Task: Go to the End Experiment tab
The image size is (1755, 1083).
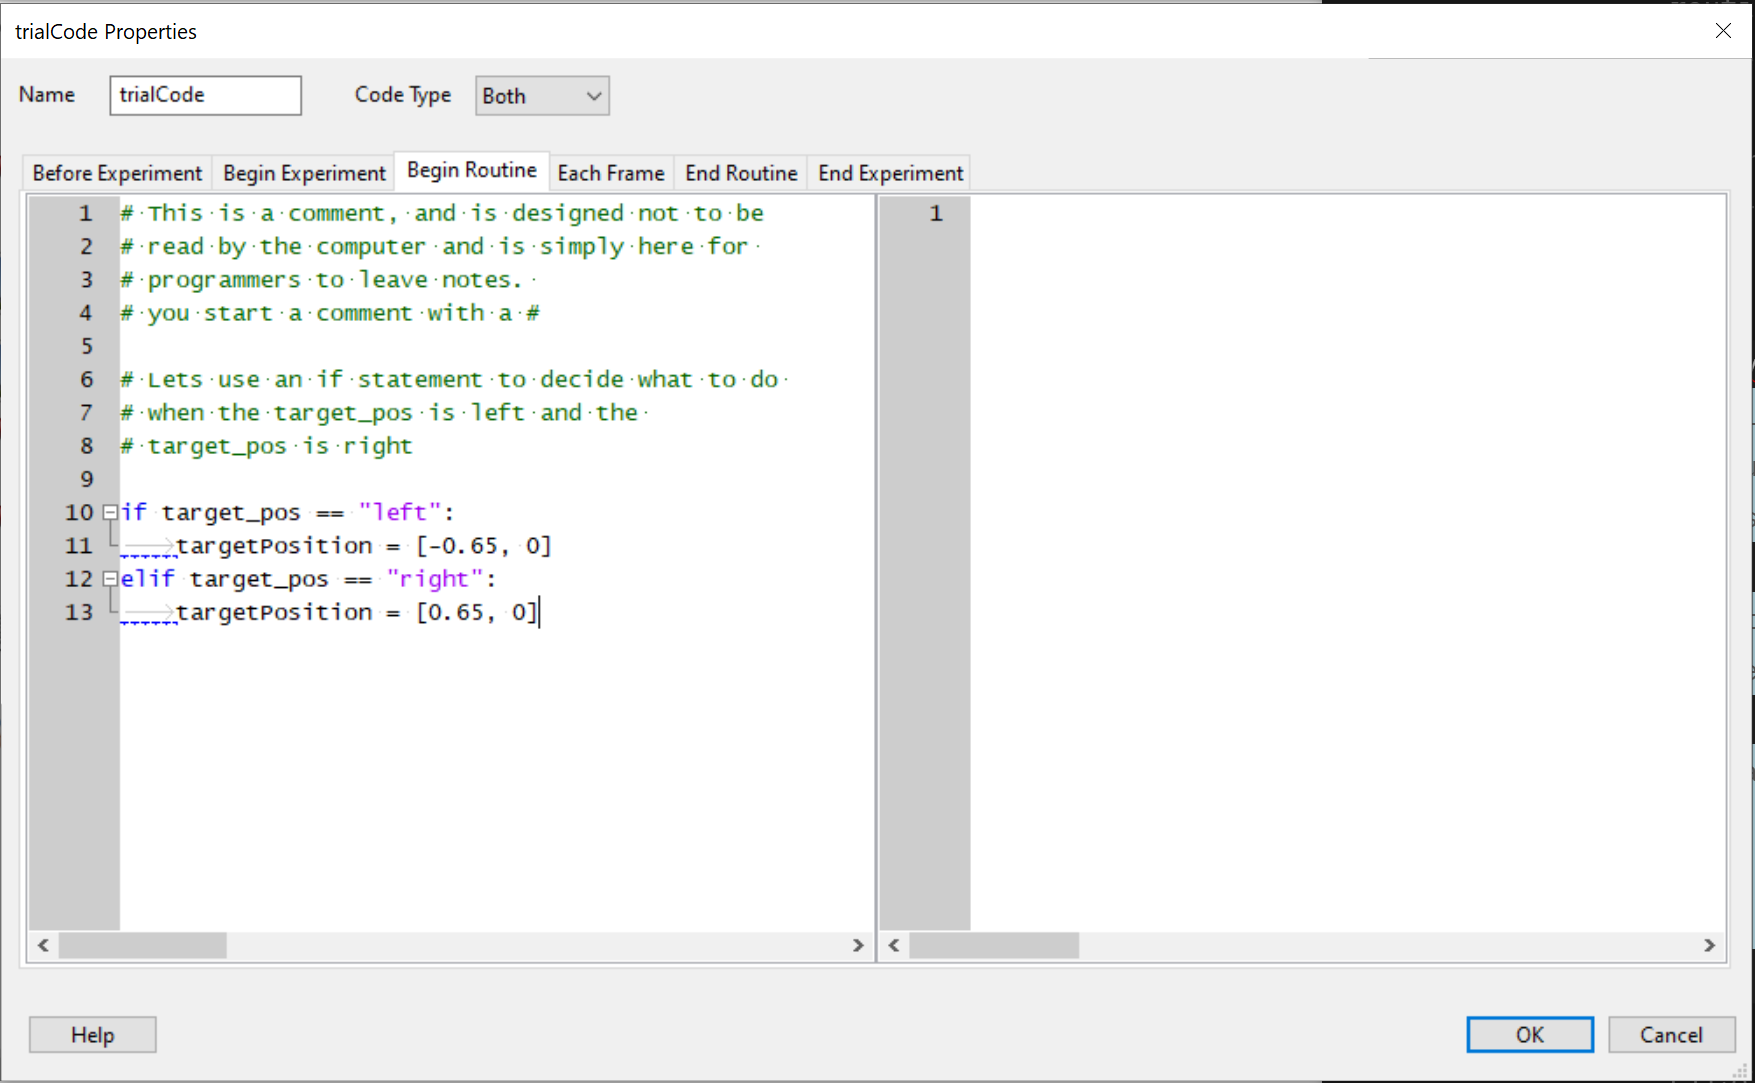Action: [x=890, y=173]
